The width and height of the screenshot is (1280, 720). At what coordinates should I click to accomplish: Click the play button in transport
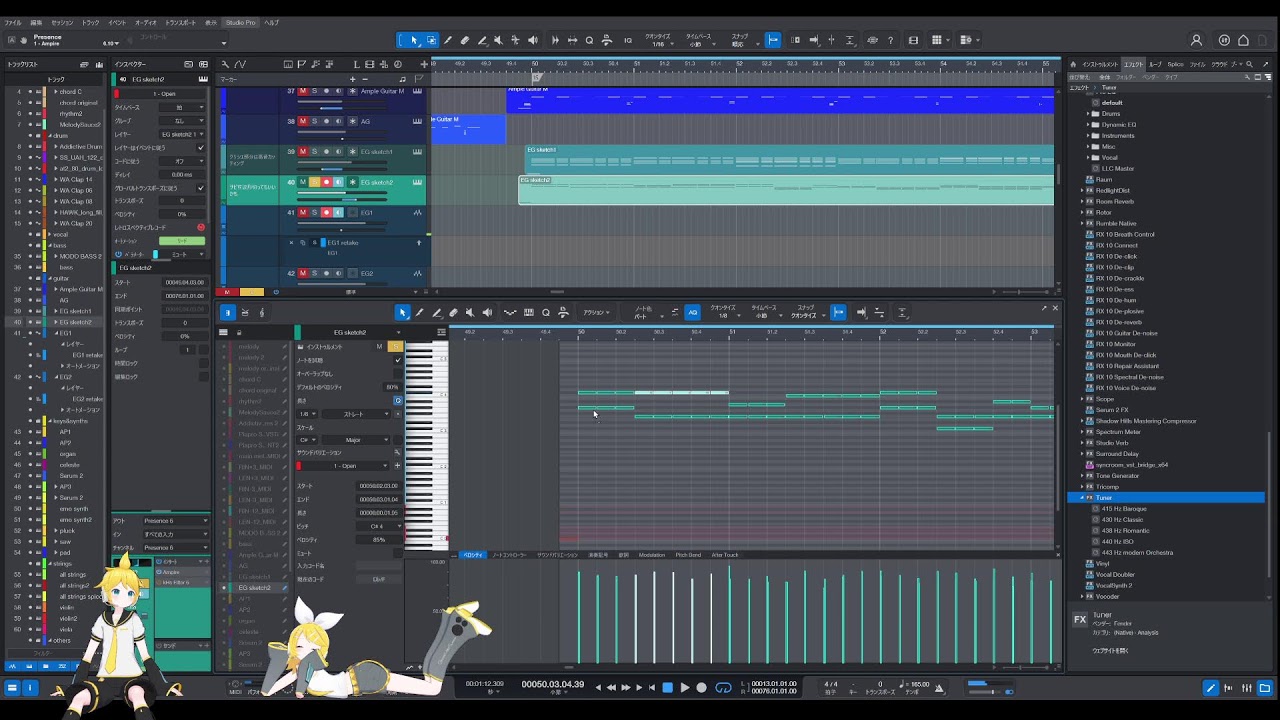point(685,687)
